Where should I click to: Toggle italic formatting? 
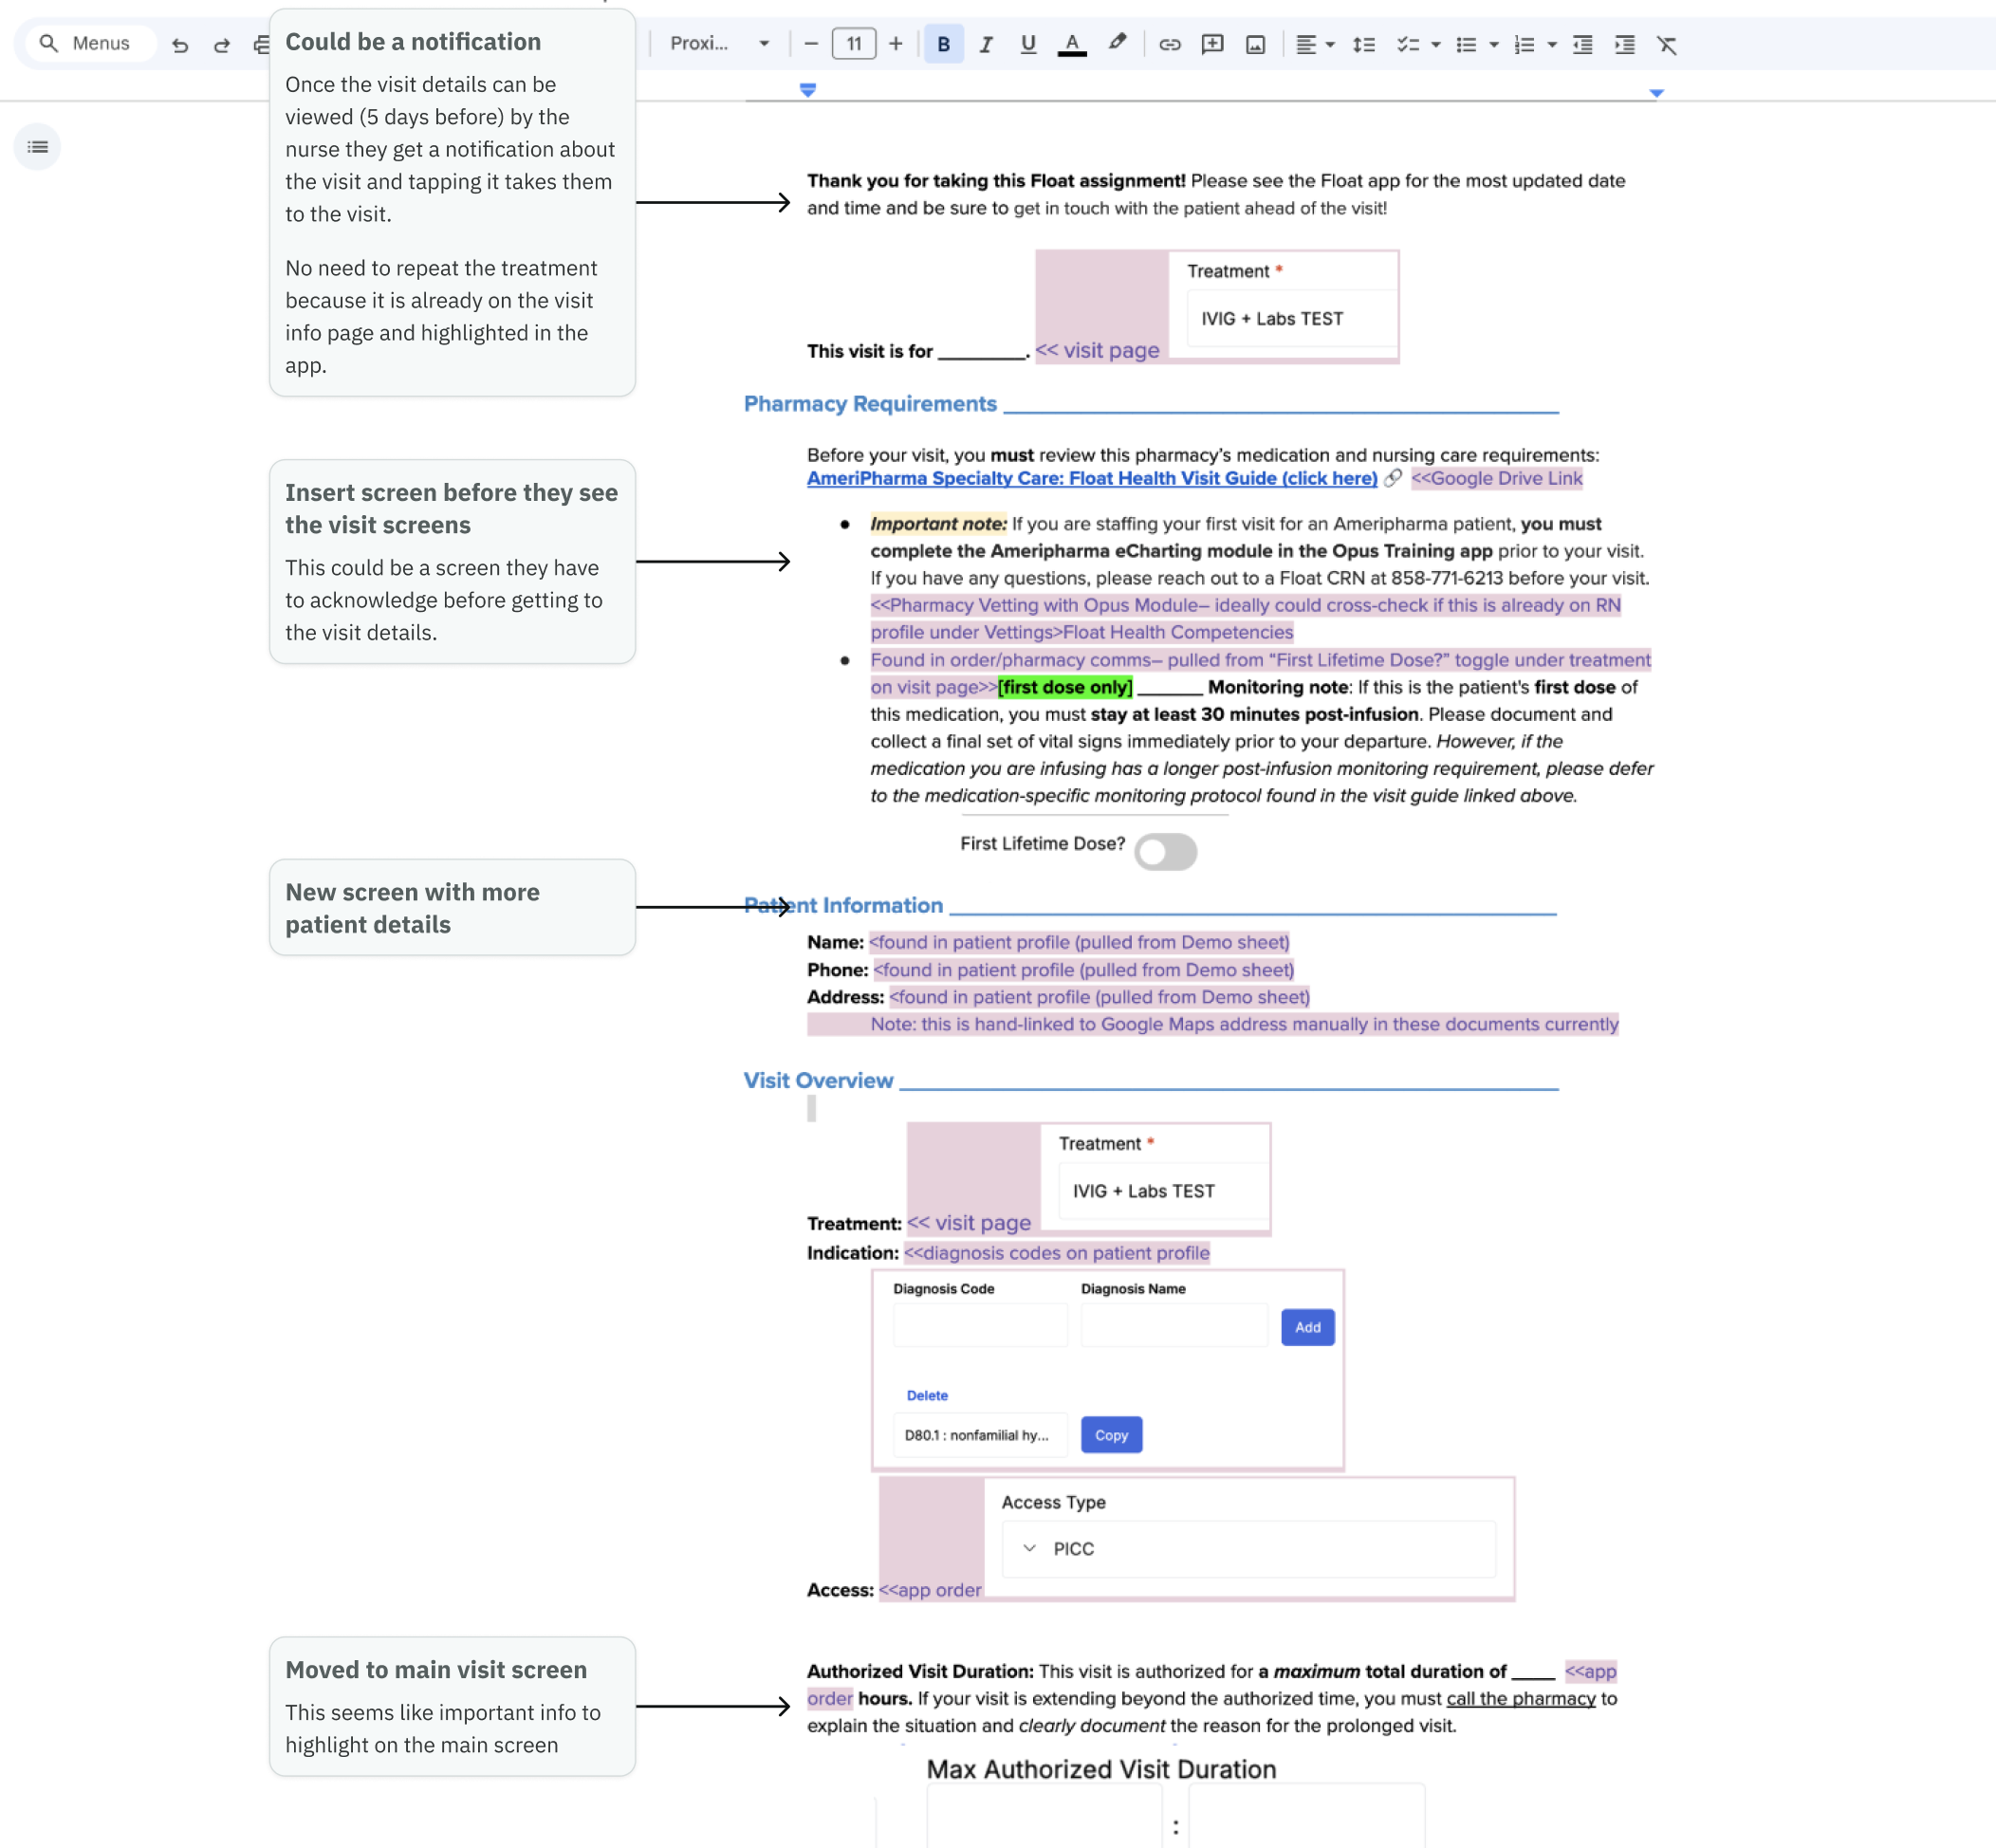[x=986, y=44]
